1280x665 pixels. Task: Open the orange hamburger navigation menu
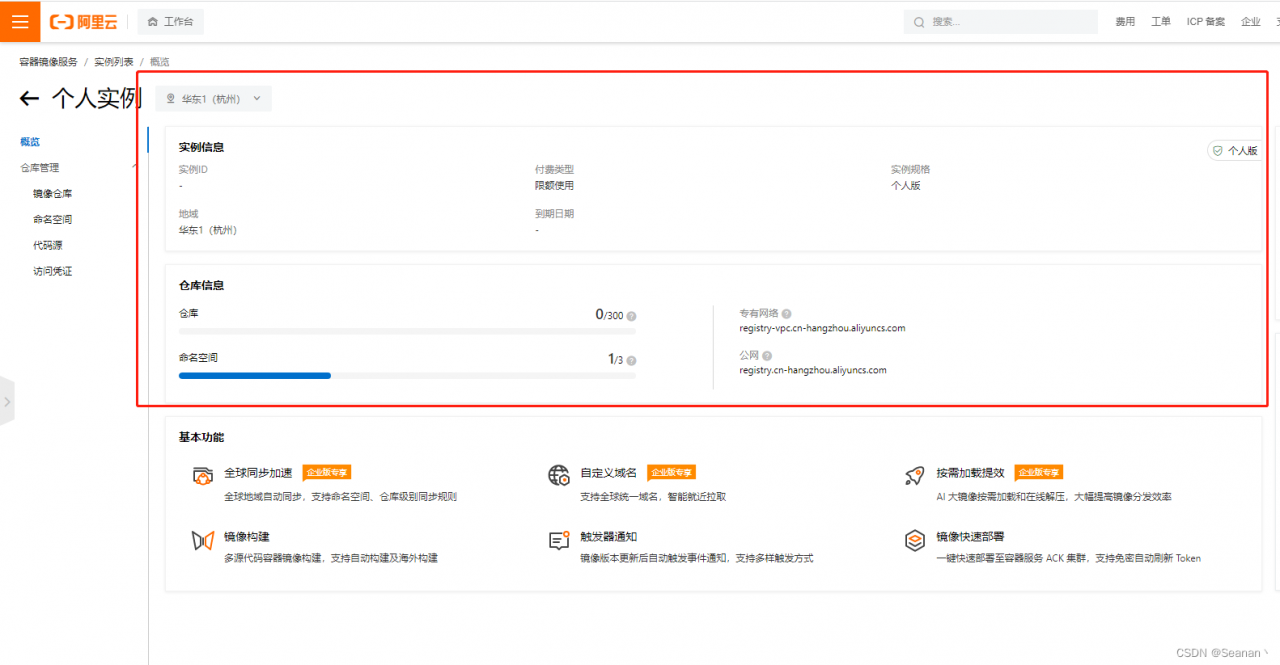(20, 21)
